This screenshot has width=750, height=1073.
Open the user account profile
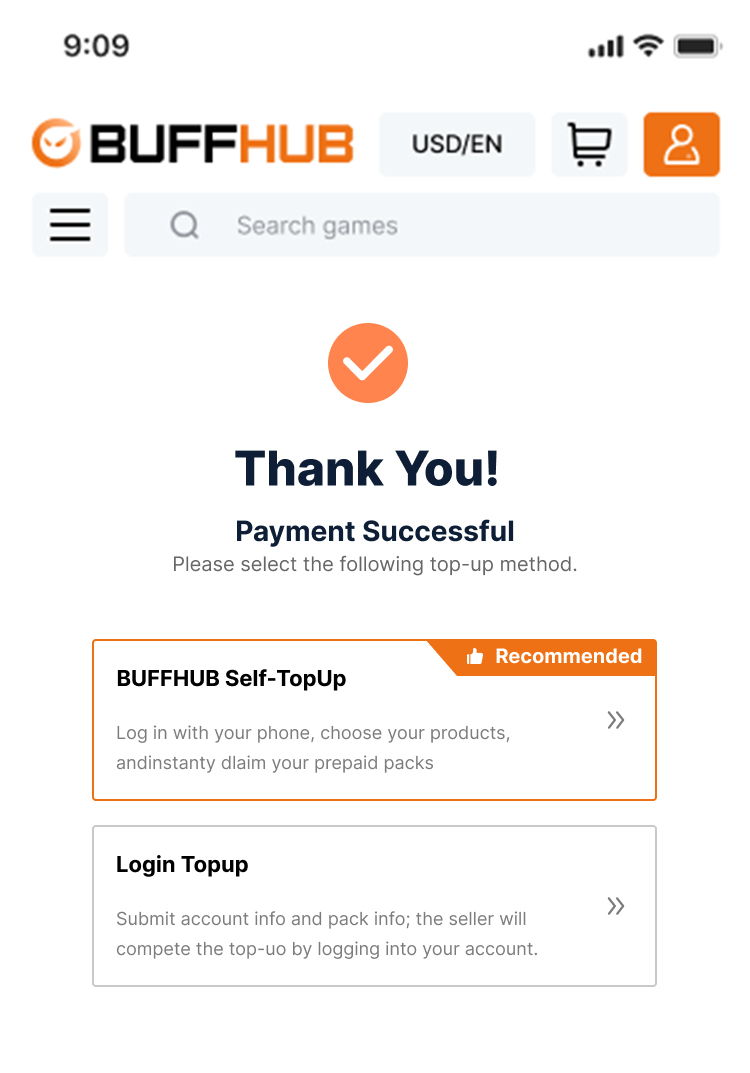pos(681,144)
